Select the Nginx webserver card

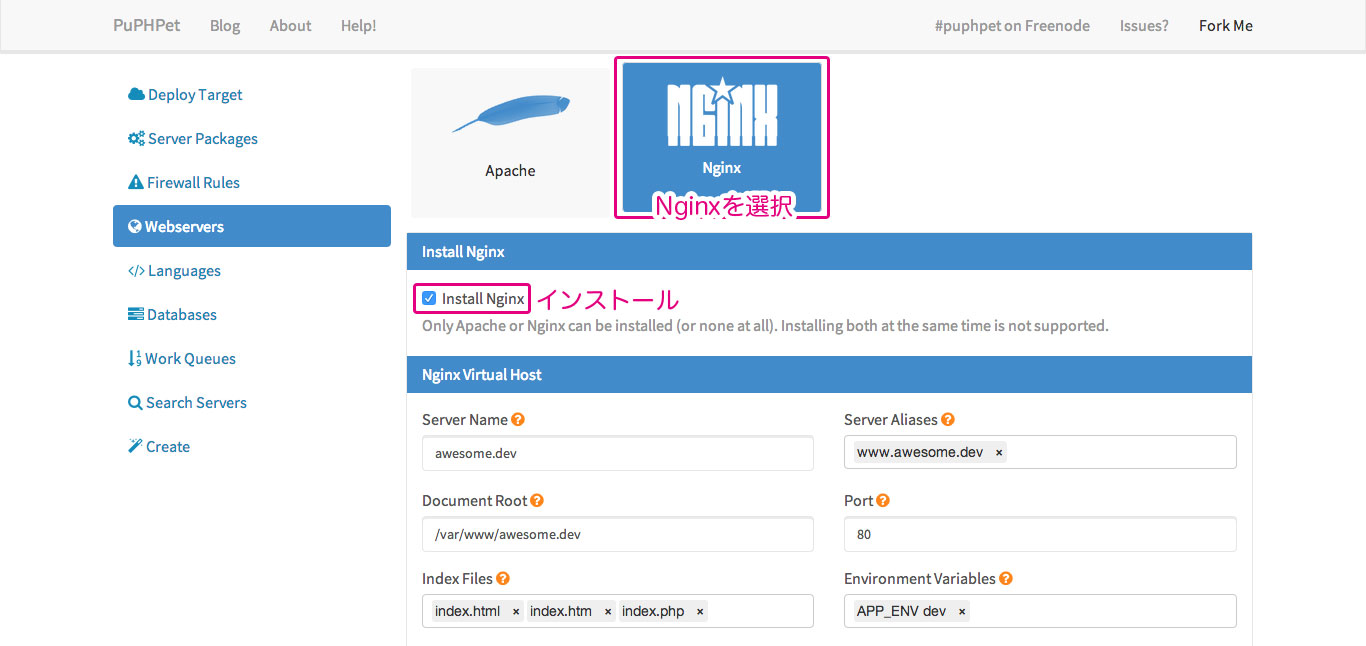click(721, 138)
